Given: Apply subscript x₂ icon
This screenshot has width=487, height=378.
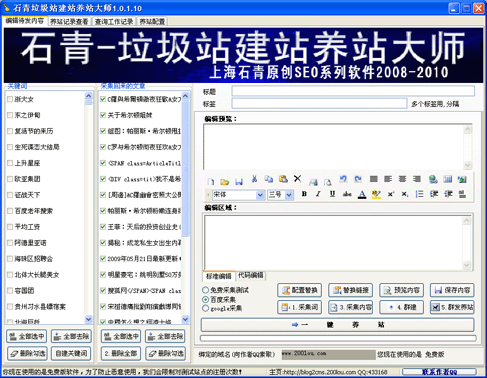Looking at the screenshot, I should (405, 194).
